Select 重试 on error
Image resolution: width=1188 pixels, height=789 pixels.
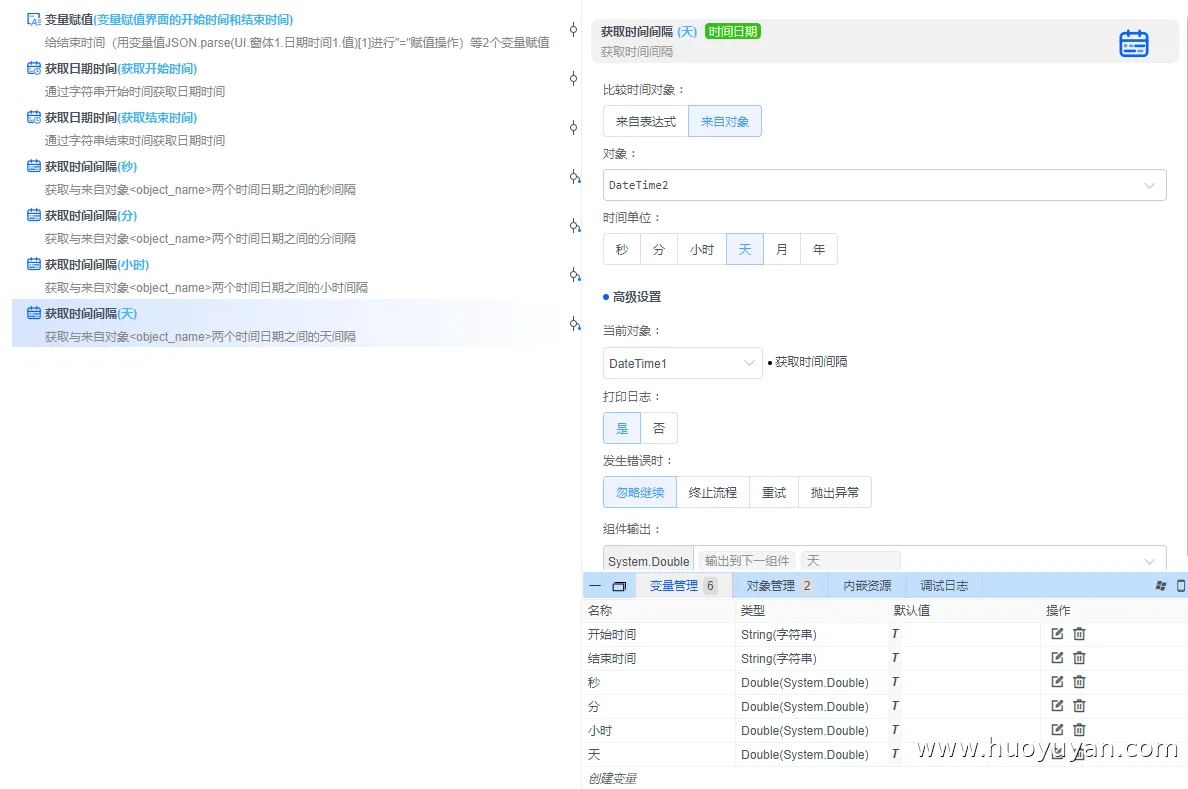tap(774, 493)
